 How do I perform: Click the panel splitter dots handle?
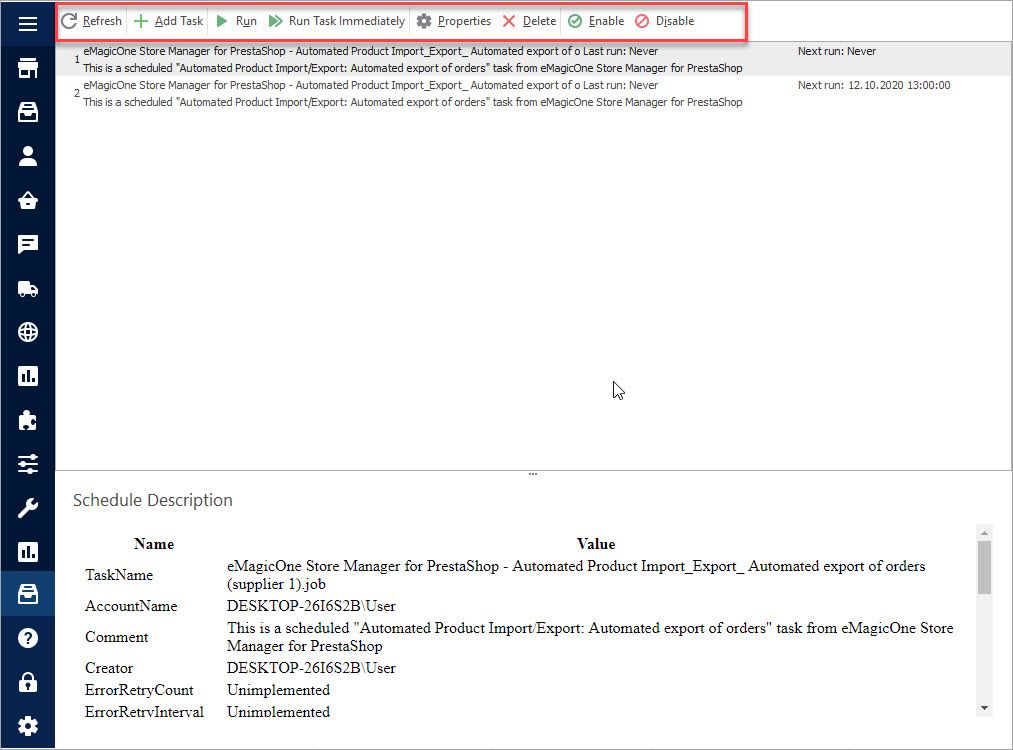point(533,474)
